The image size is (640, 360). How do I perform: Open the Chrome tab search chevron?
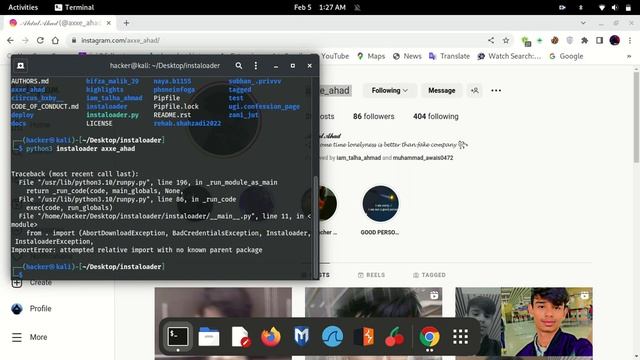tap(583, 23)
